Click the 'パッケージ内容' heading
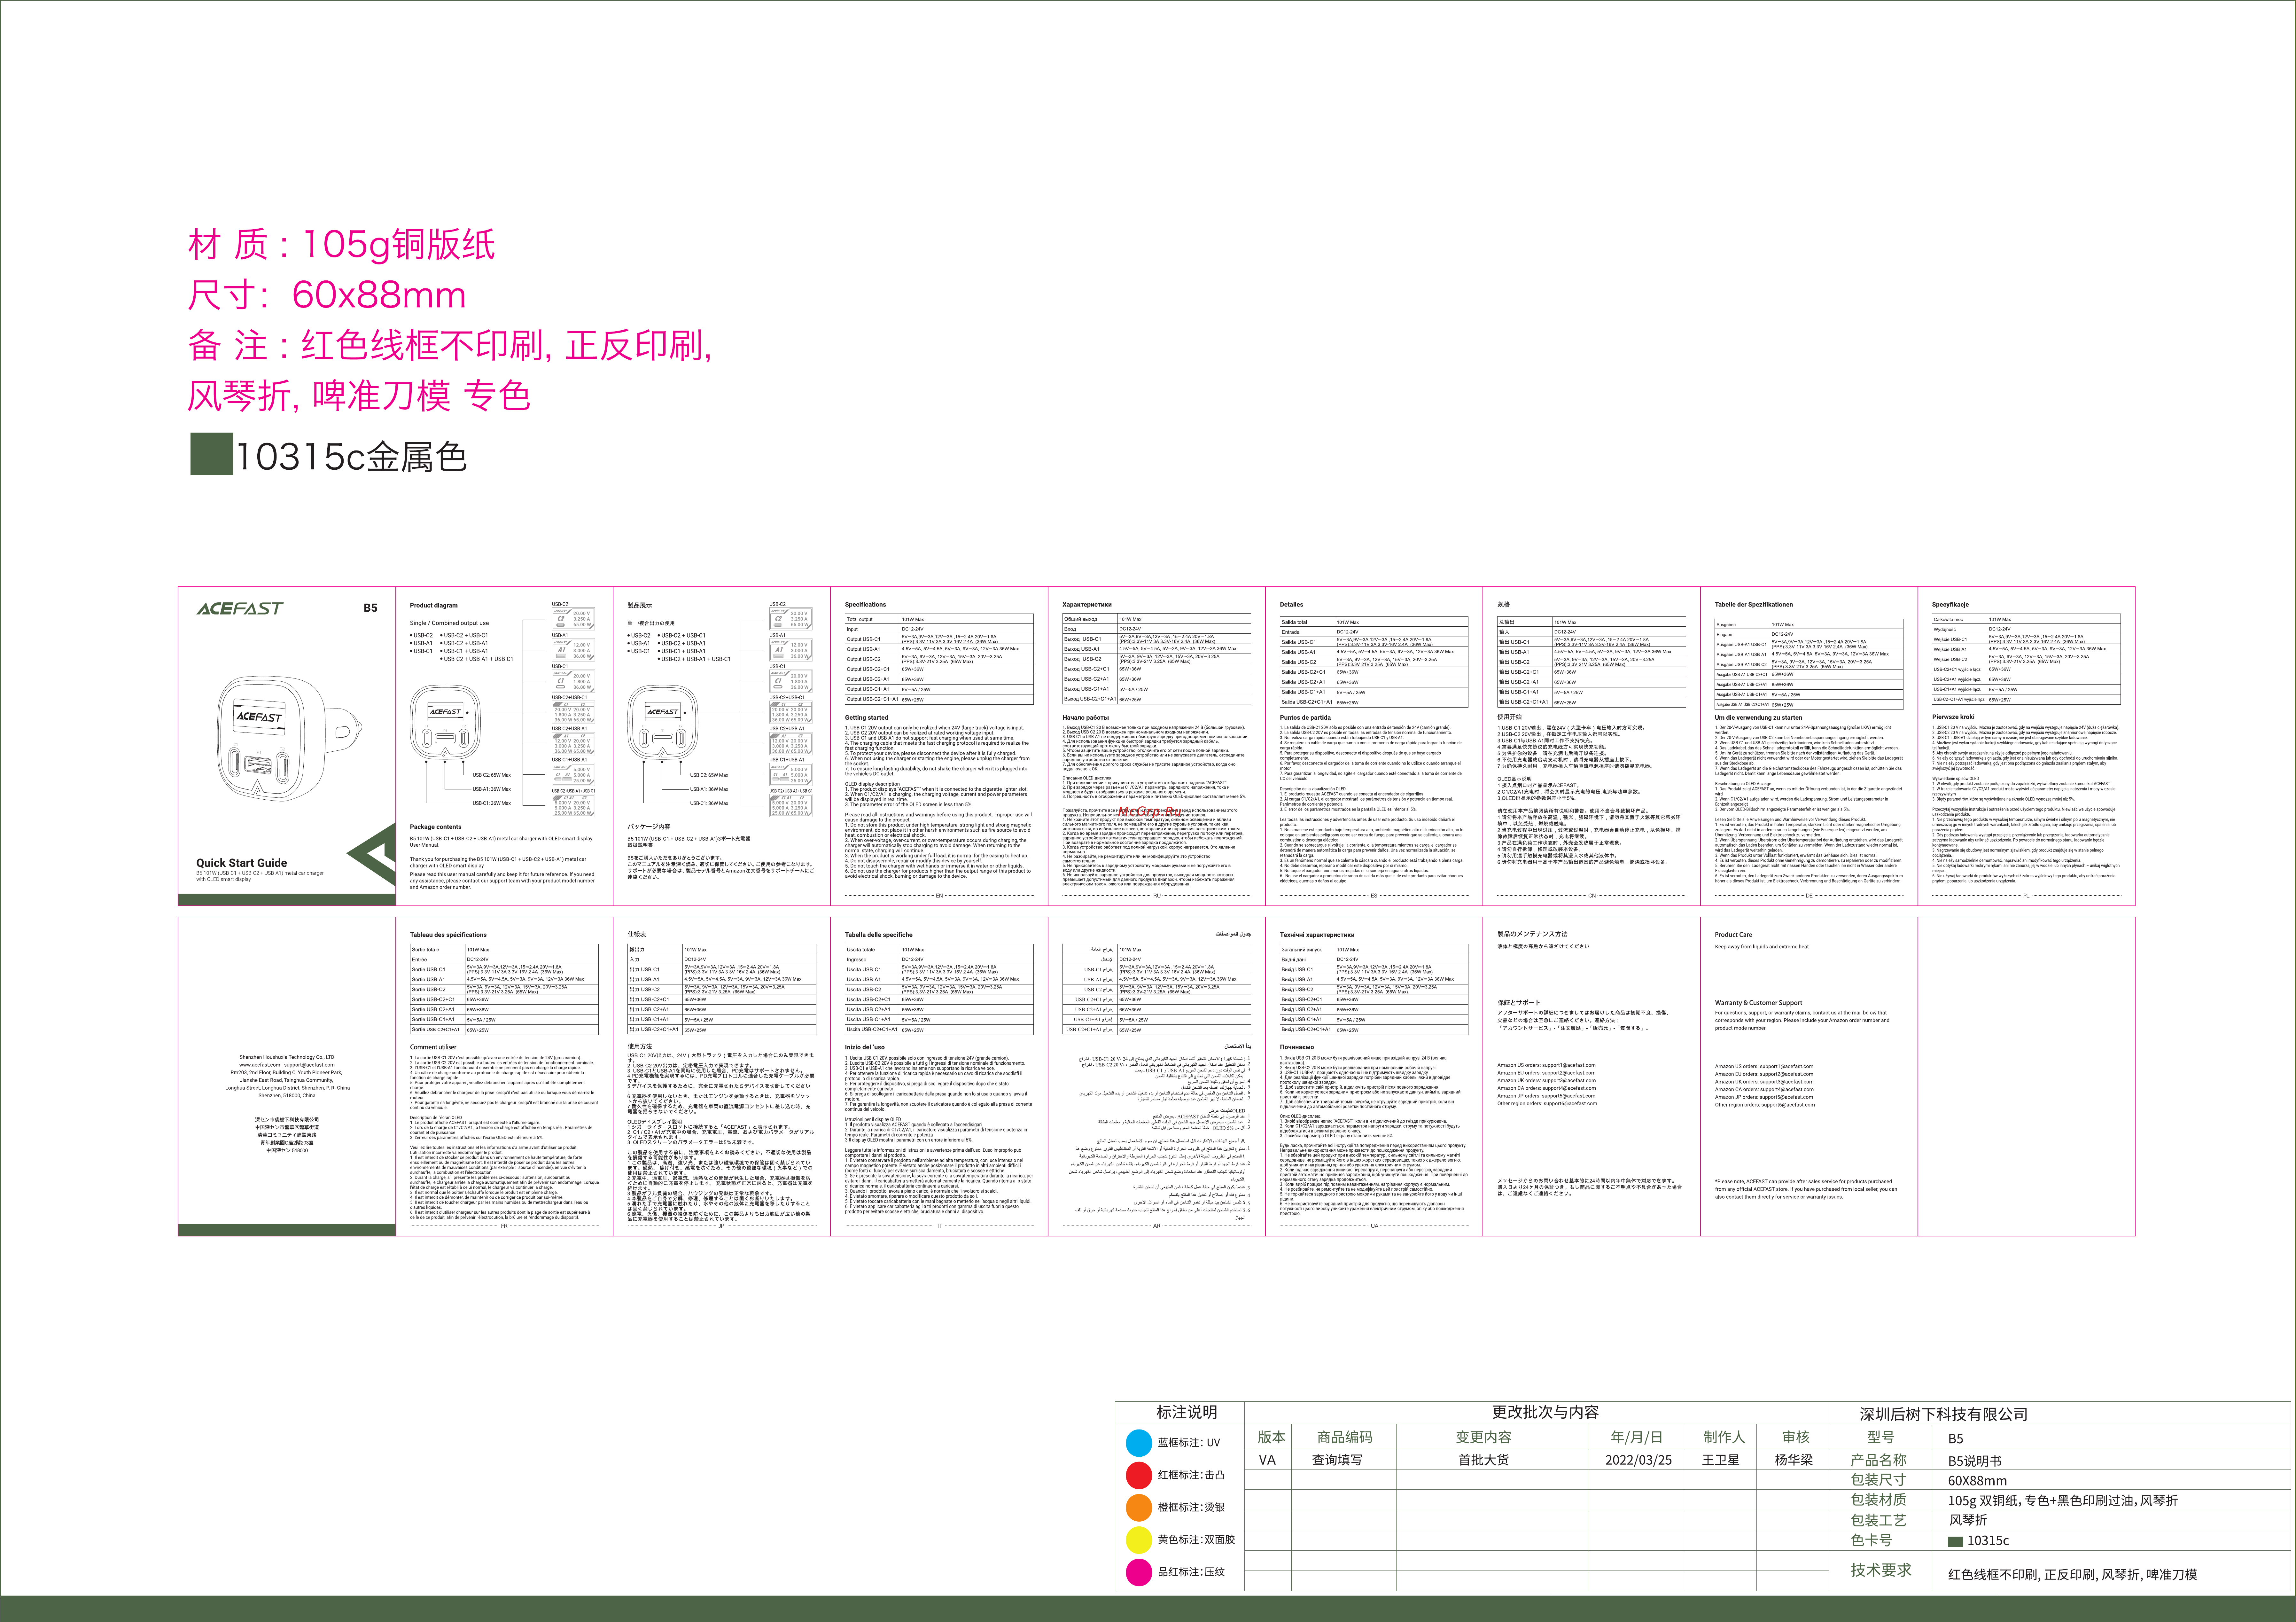 [649, 827]
